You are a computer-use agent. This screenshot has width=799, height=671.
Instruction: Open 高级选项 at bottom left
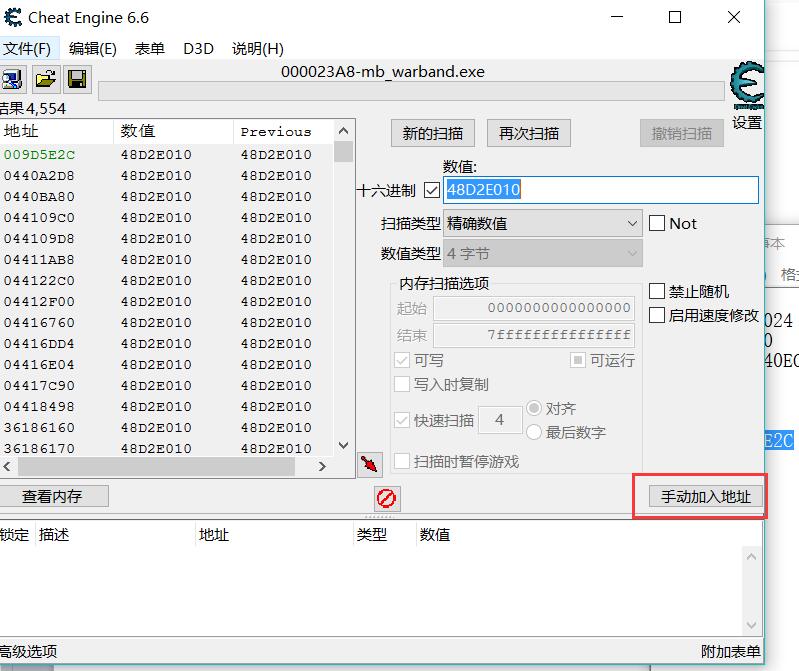28,651
